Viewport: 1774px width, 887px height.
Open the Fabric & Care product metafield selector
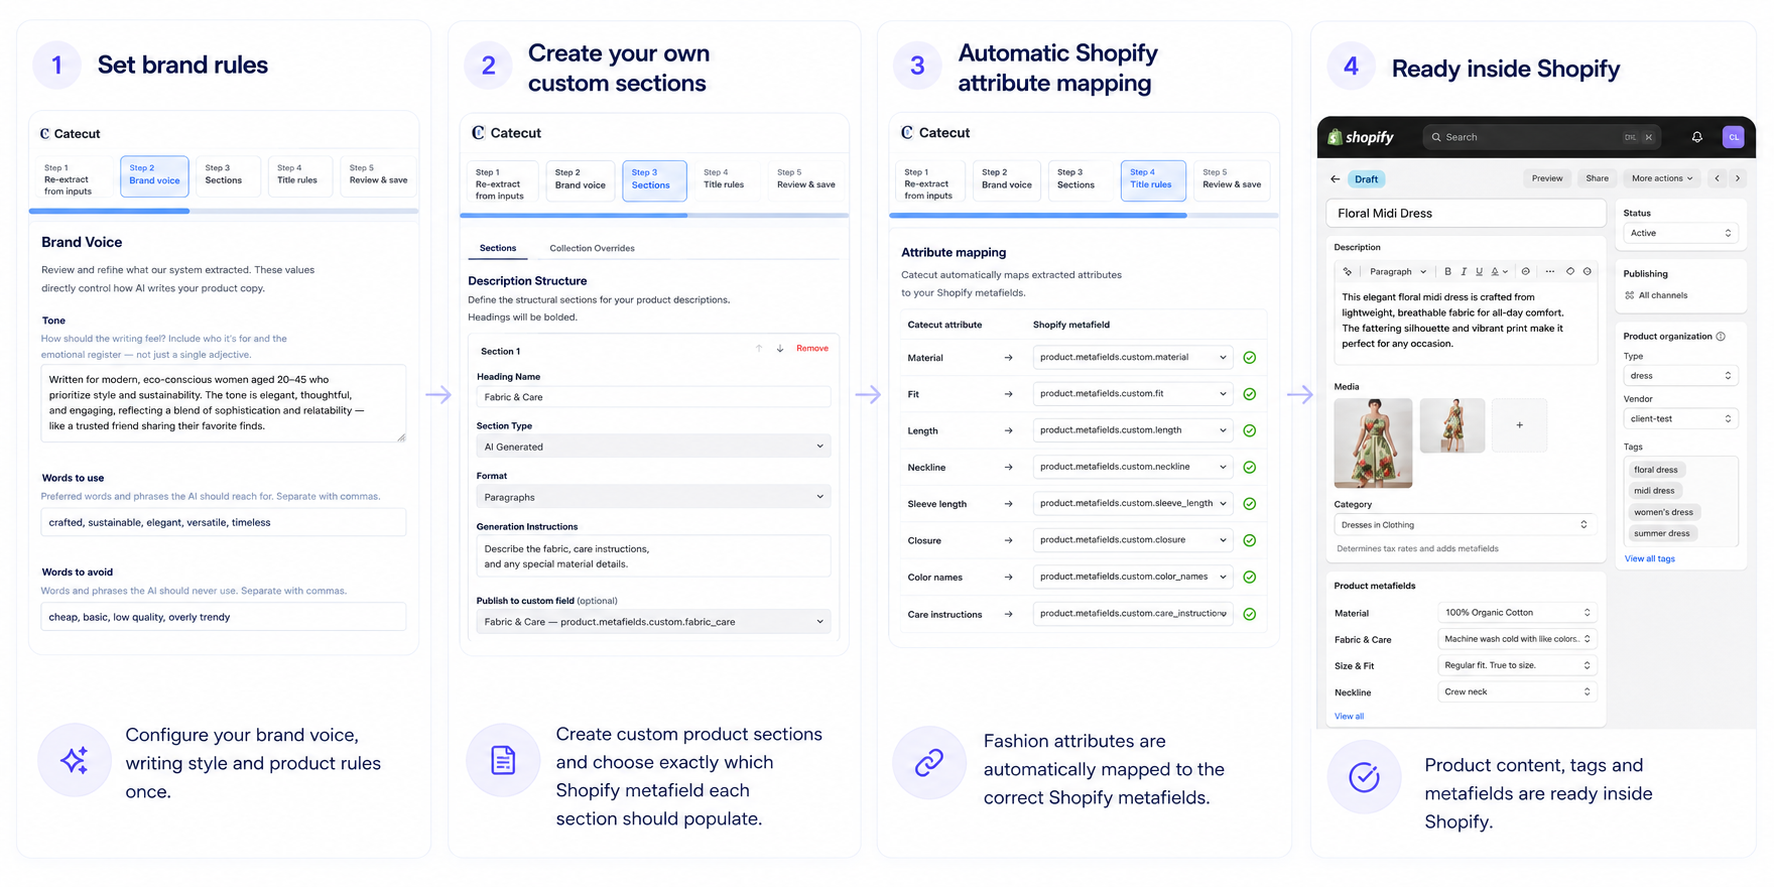point(1517,639)
